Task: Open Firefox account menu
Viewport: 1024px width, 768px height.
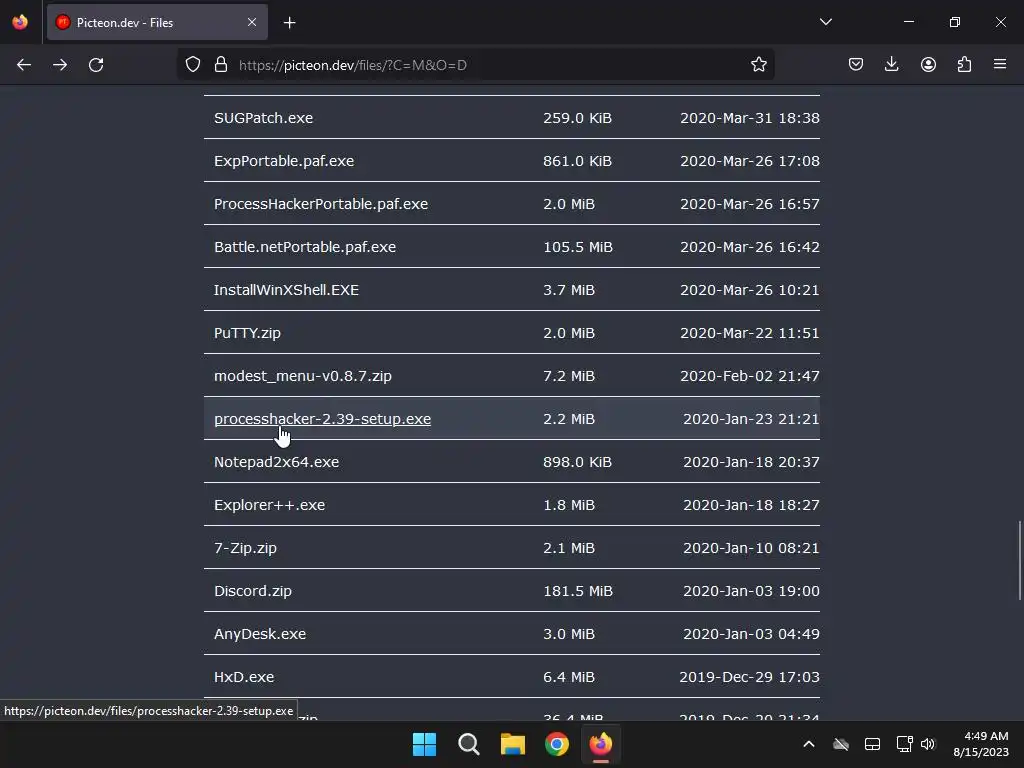Action: pos(928,65)
